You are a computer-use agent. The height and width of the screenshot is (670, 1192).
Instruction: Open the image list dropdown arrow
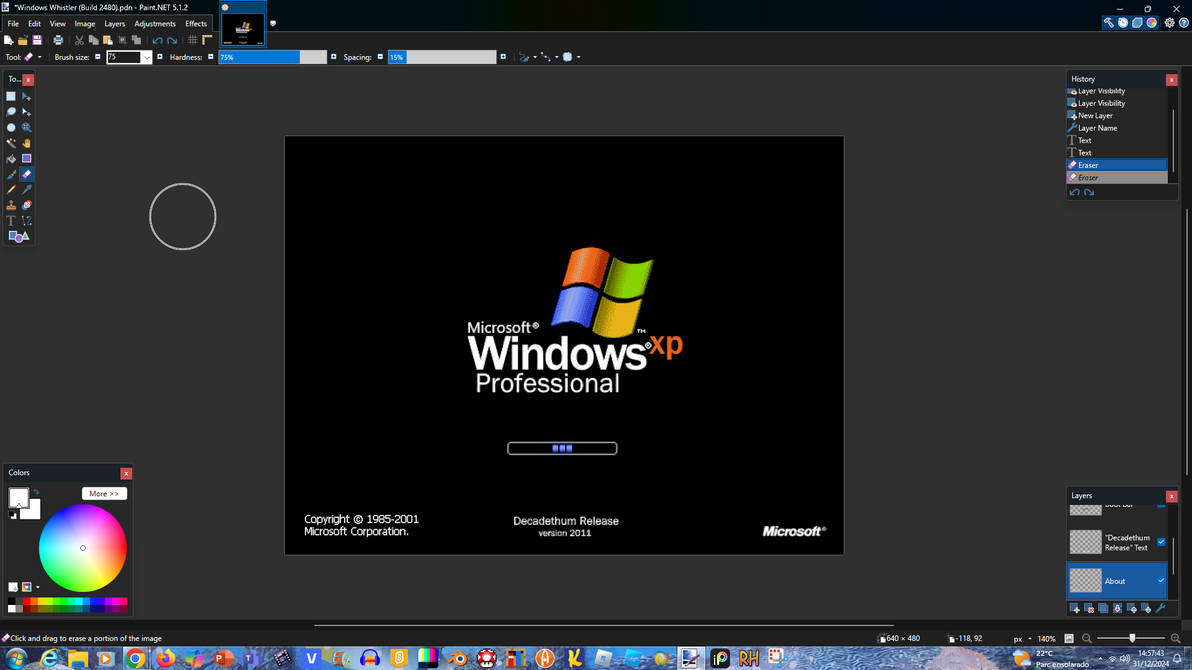tap(273, 24)
